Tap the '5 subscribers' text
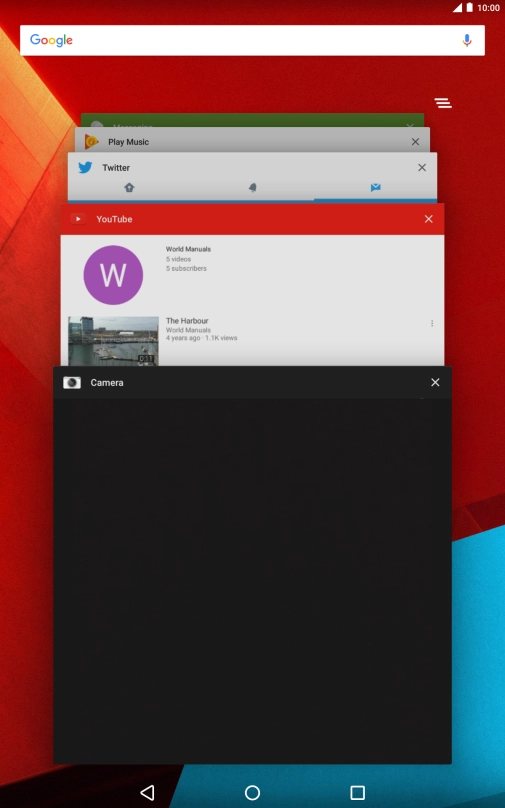 [186, 268]
